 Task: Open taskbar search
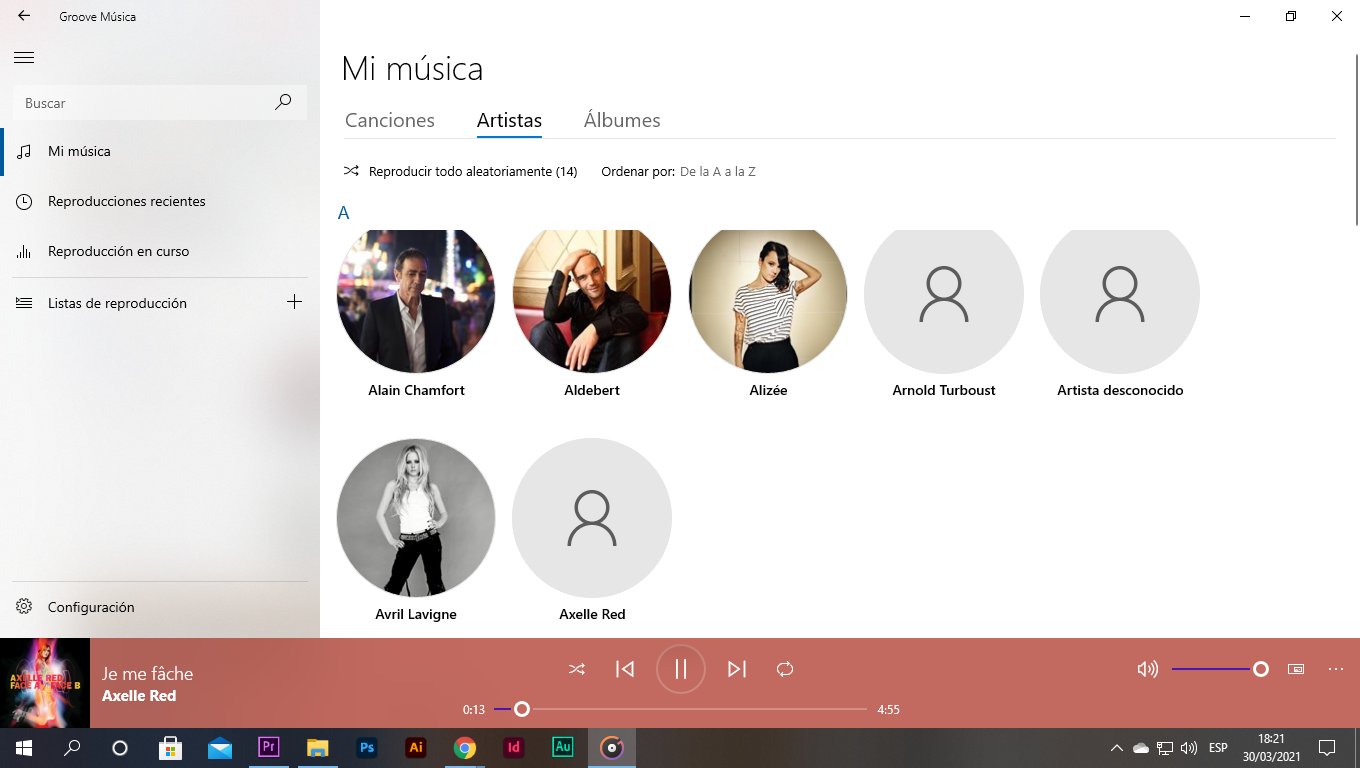pos(72,748)
